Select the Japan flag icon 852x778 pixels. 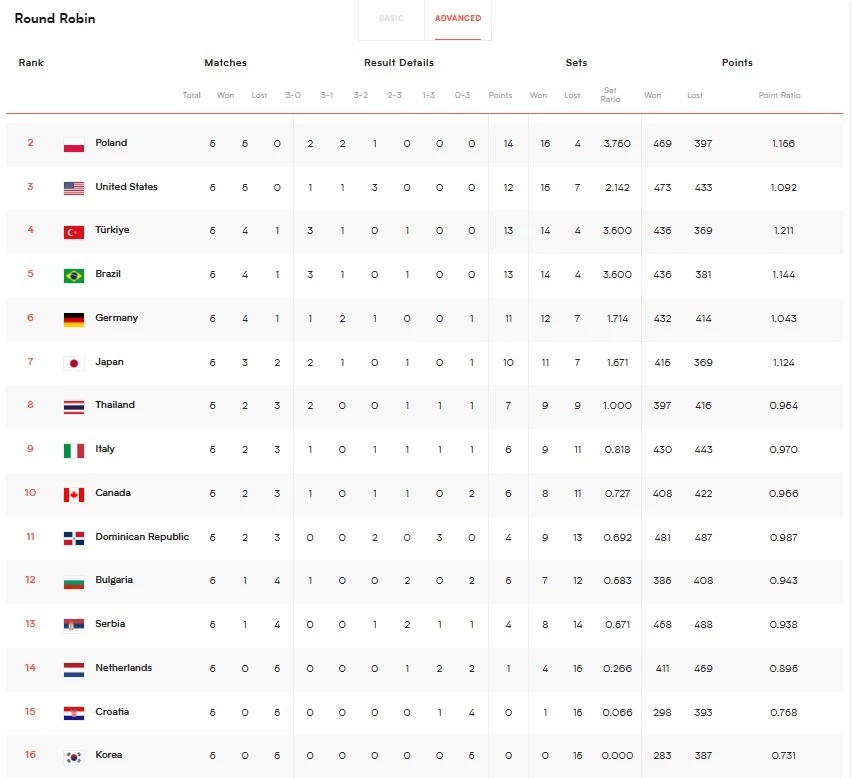[x=73, y=362]
